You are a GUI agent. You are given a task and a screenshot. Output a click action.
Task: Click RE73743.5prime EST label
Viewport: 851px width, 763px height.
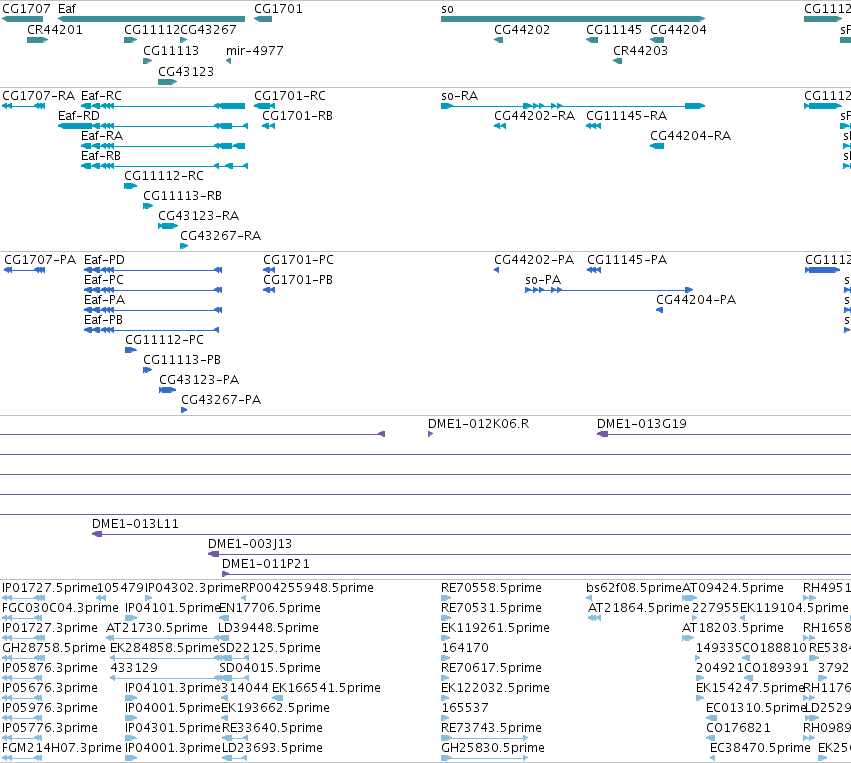[x=492, y=728]
